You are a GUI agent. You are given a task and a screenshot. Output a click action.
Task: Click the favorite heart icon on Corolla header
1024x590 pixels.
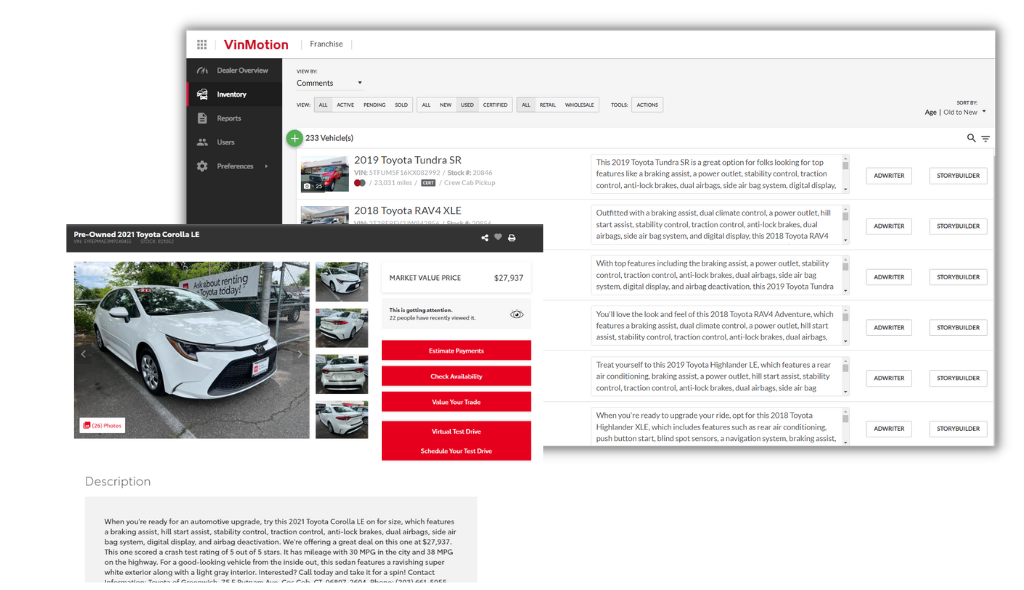click(498, 237)
